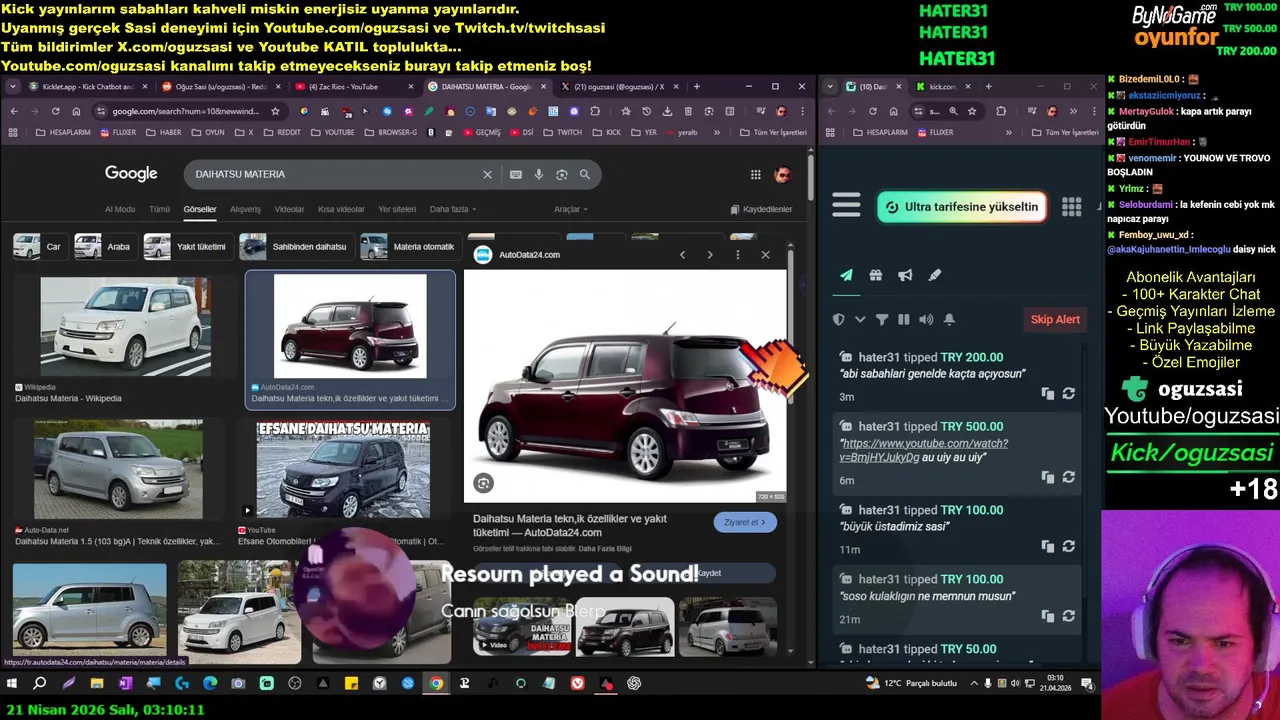Open the on-screen keyboard in search bar

point(515,174)
